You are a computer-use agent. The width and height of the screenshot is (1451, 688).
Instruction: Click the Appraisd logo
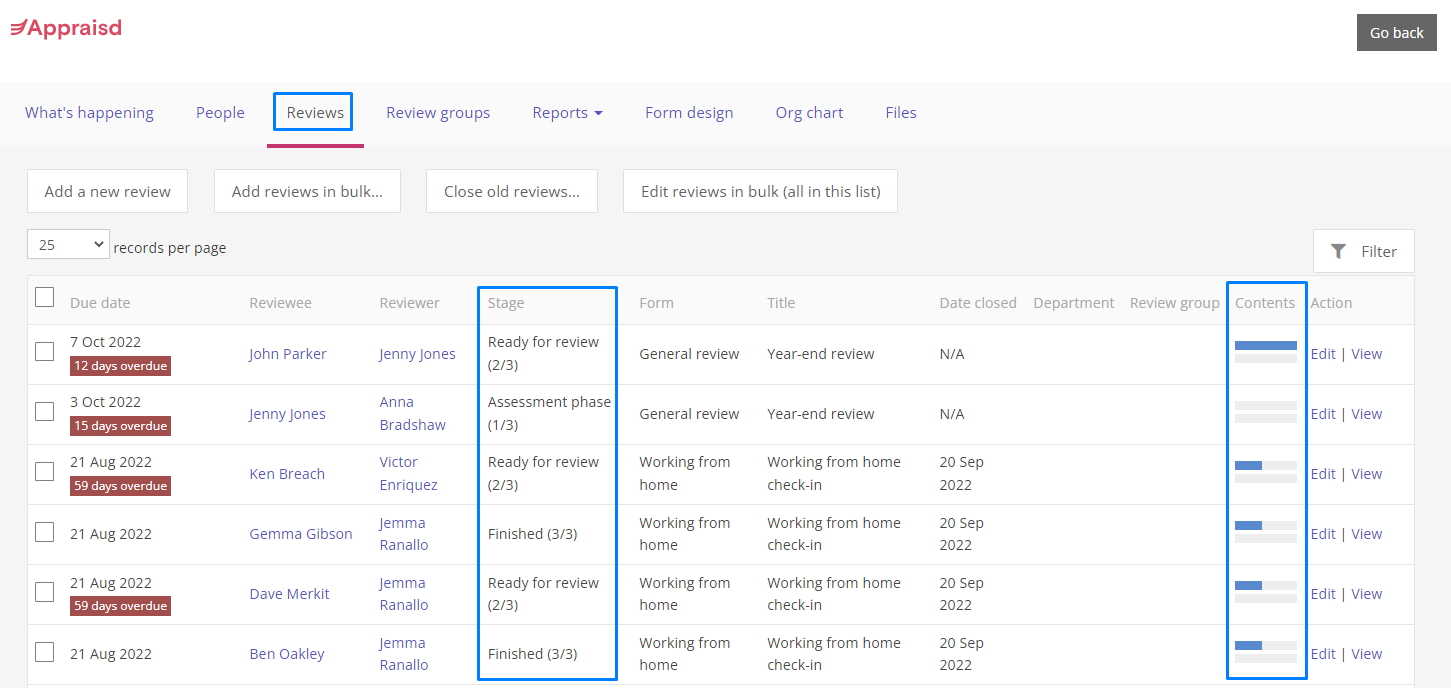coord(66,28)
